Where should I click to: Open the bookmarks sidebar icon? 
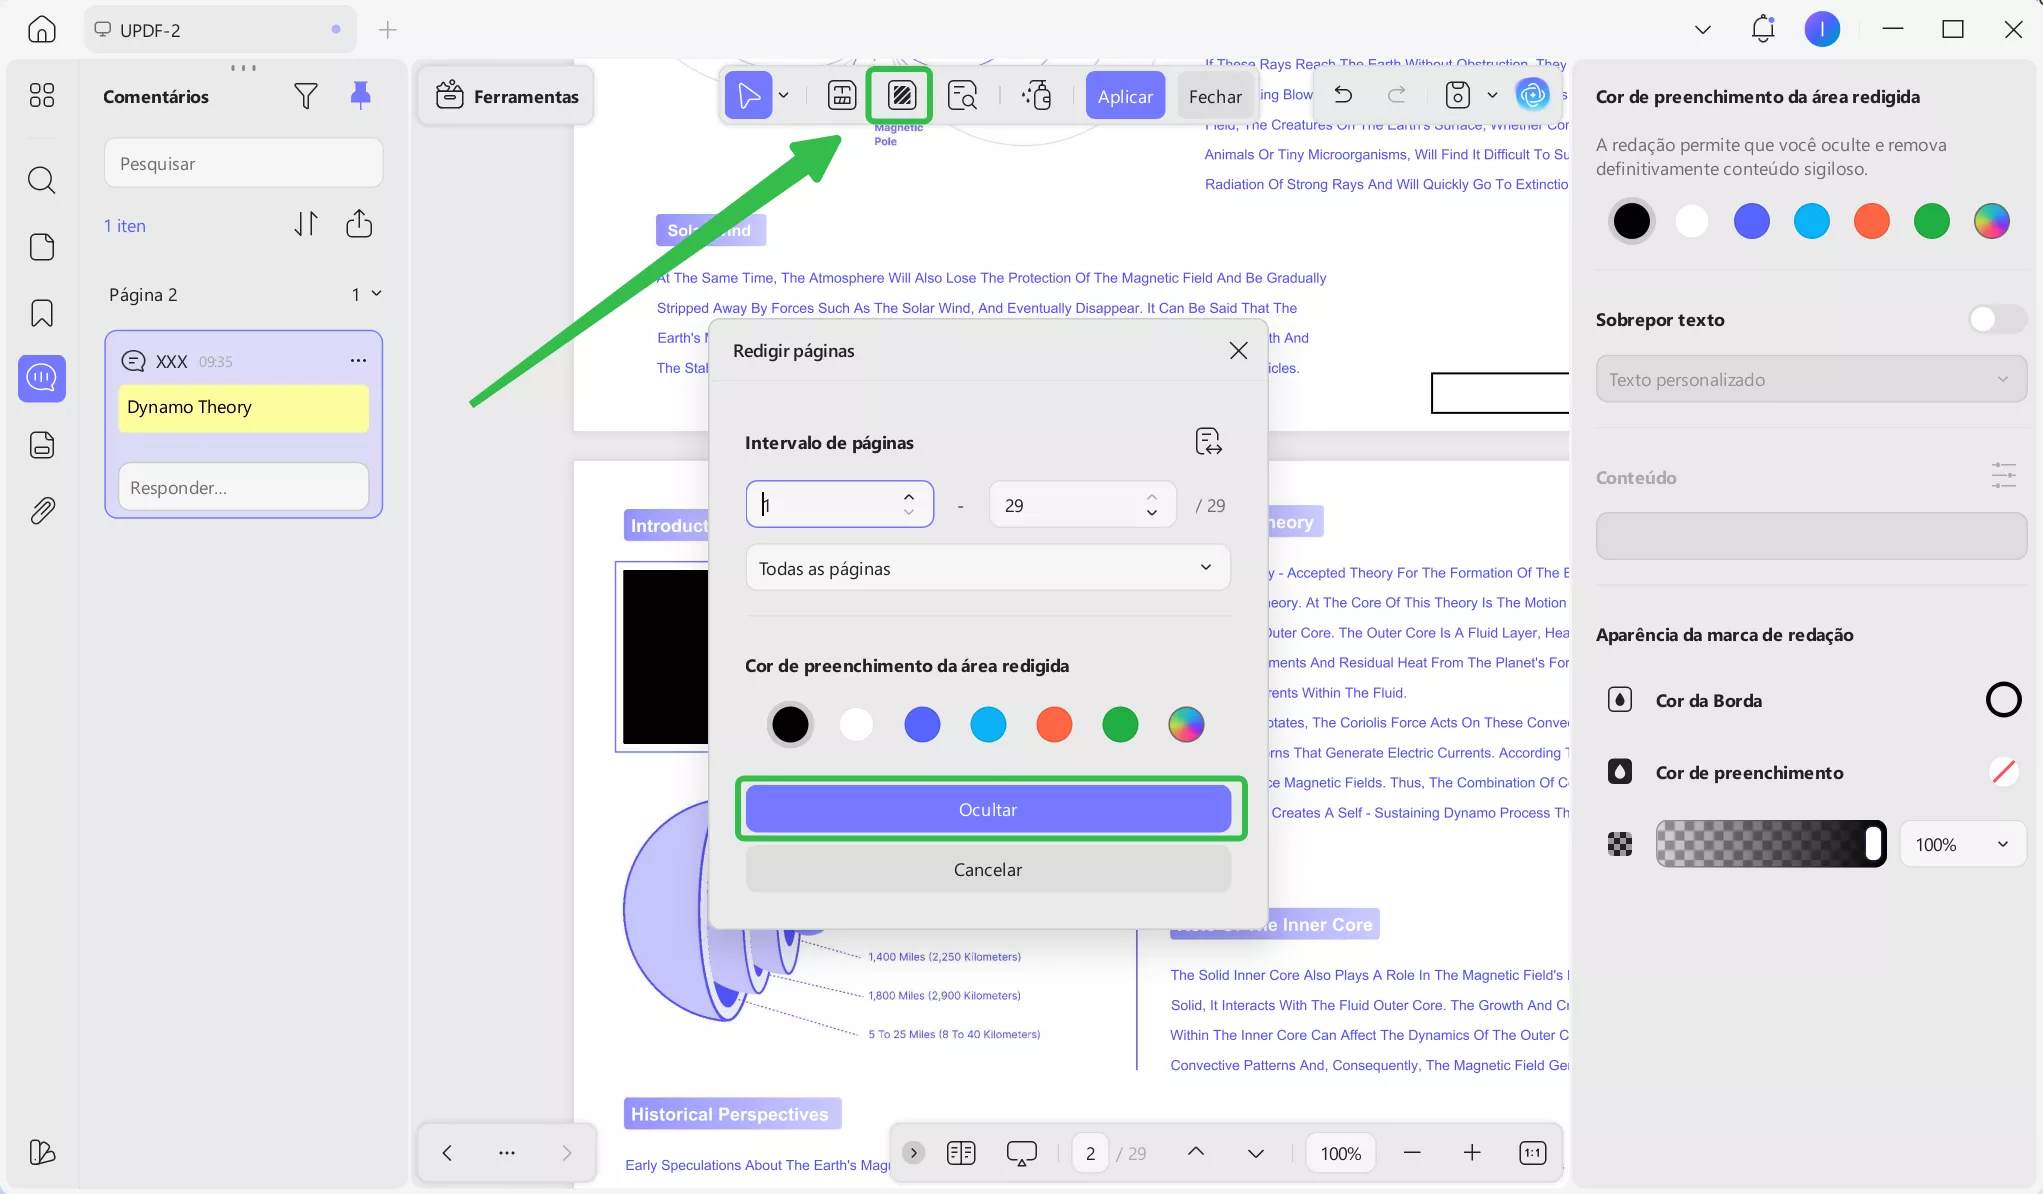(42, 313)
